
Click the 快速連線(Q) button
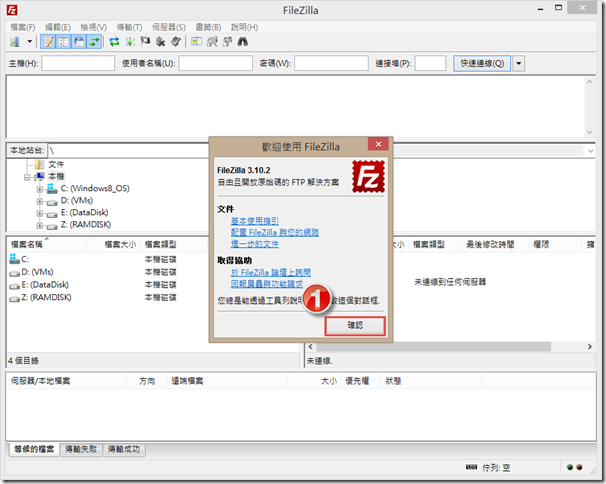point(482,63)
